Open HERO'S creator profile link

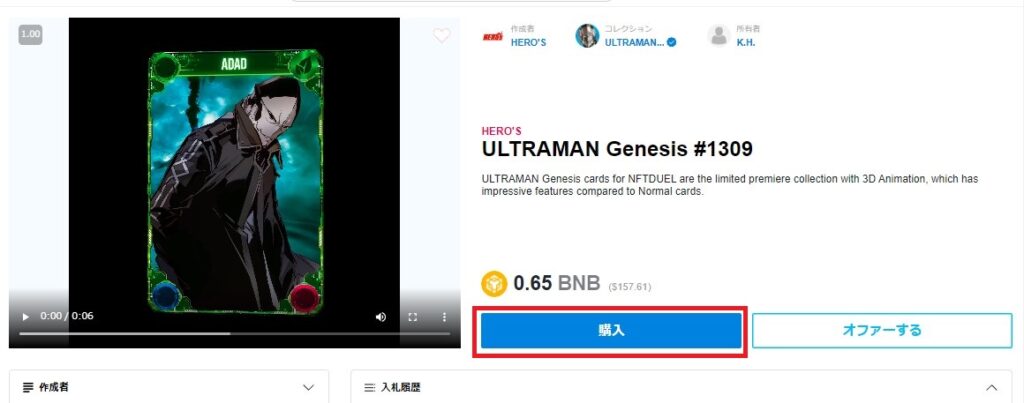tap(528, 42)
